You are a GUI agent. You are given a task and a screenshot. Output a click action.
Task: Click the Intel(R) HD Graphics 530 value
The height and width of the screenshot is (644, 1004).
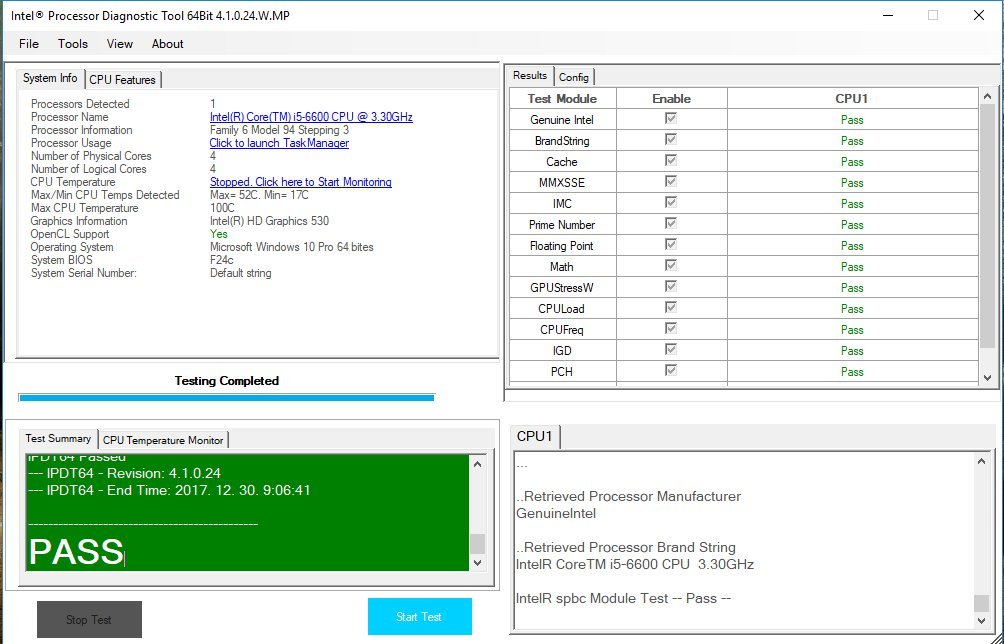point(269,221)
